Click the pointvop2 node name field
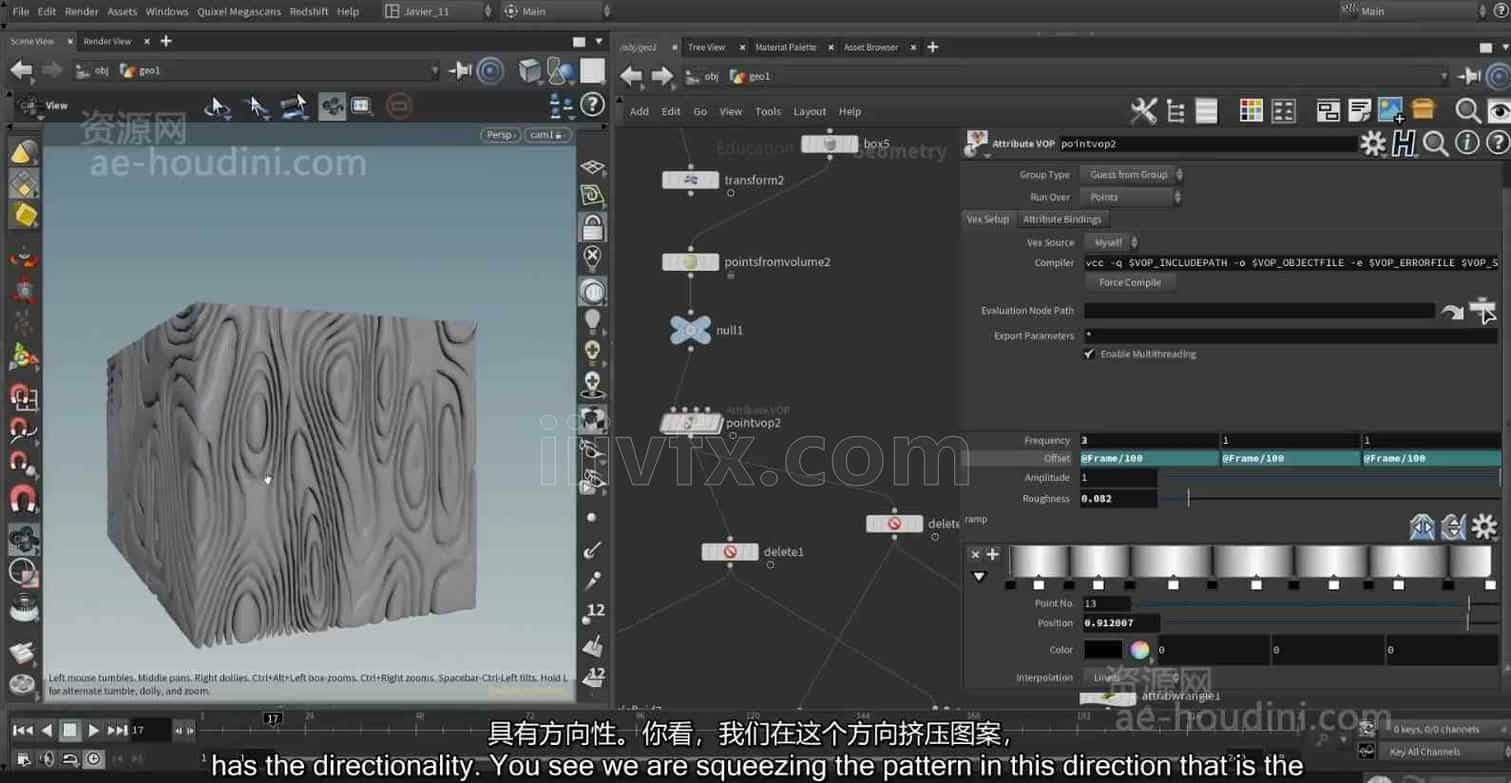The image size is (1511, 783). click(x=1206, y=144)
